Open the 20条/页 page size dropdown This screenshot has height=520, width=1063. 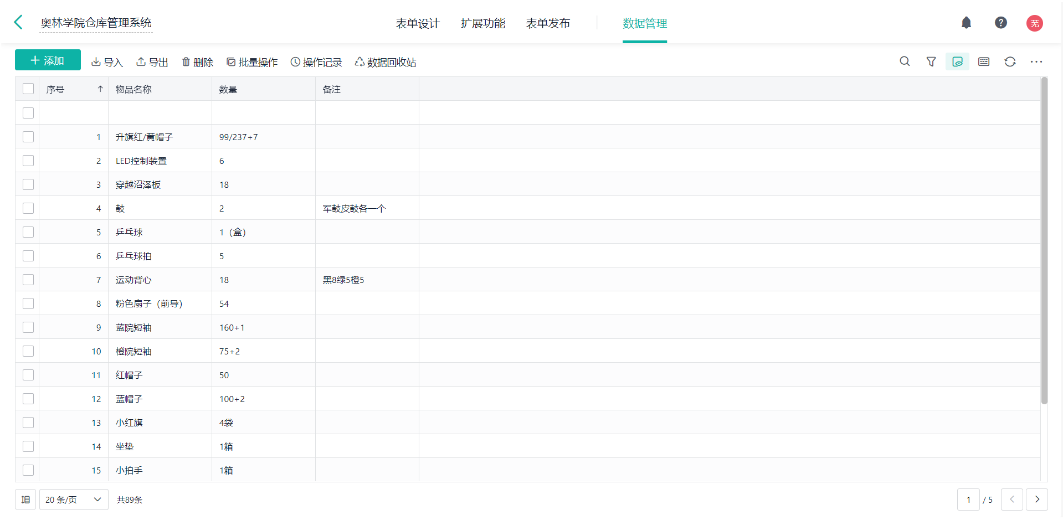74,499
